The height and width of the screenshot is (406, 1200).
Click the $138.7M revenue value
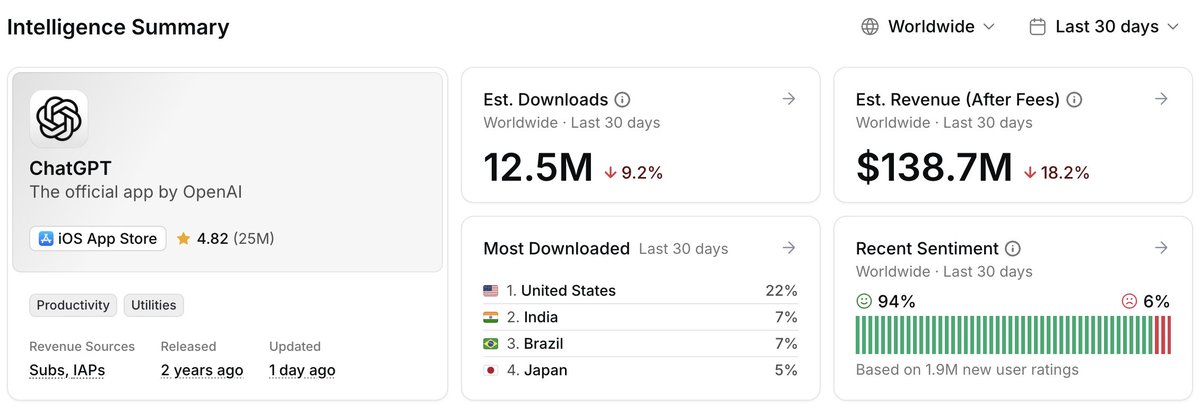pyautogui.click(x=934, y=167)
